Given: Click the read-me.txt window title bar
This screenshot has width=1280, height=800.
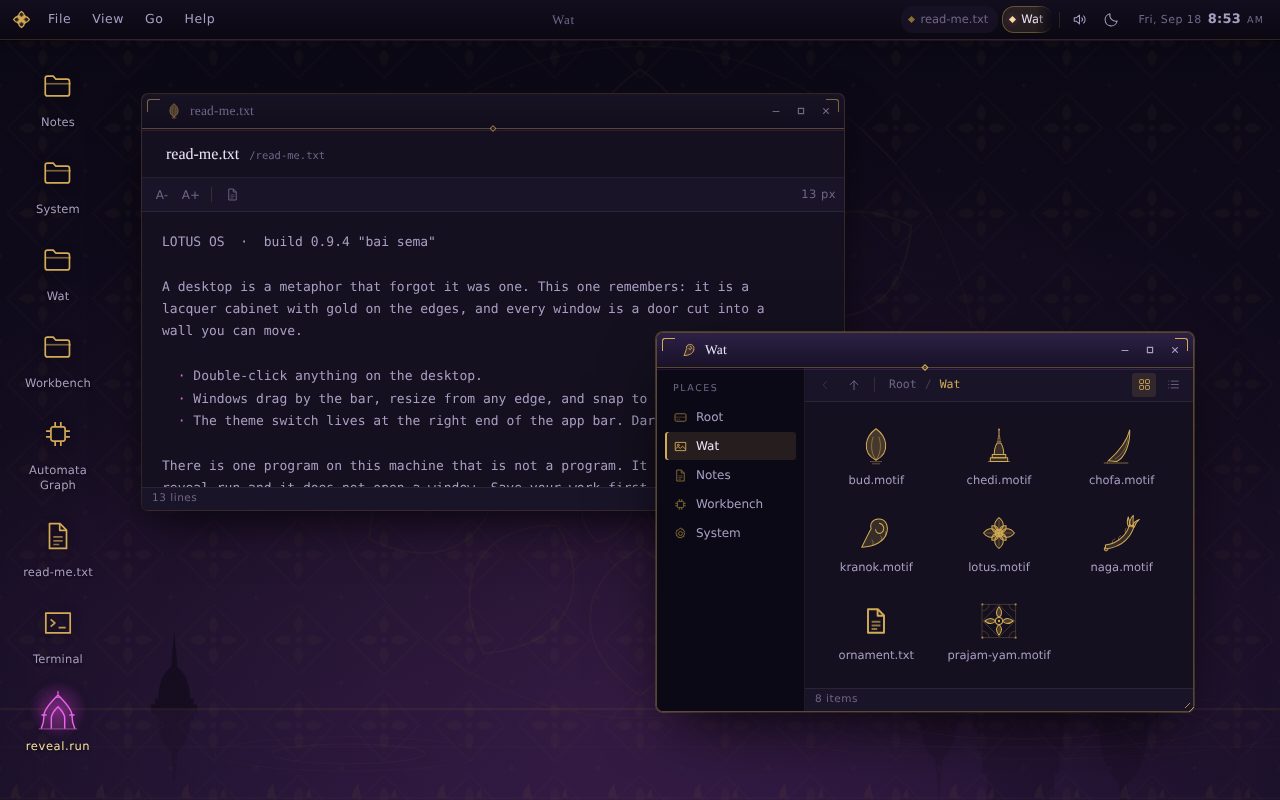Looking at the screenshot, I should click(x=492, y=111).
